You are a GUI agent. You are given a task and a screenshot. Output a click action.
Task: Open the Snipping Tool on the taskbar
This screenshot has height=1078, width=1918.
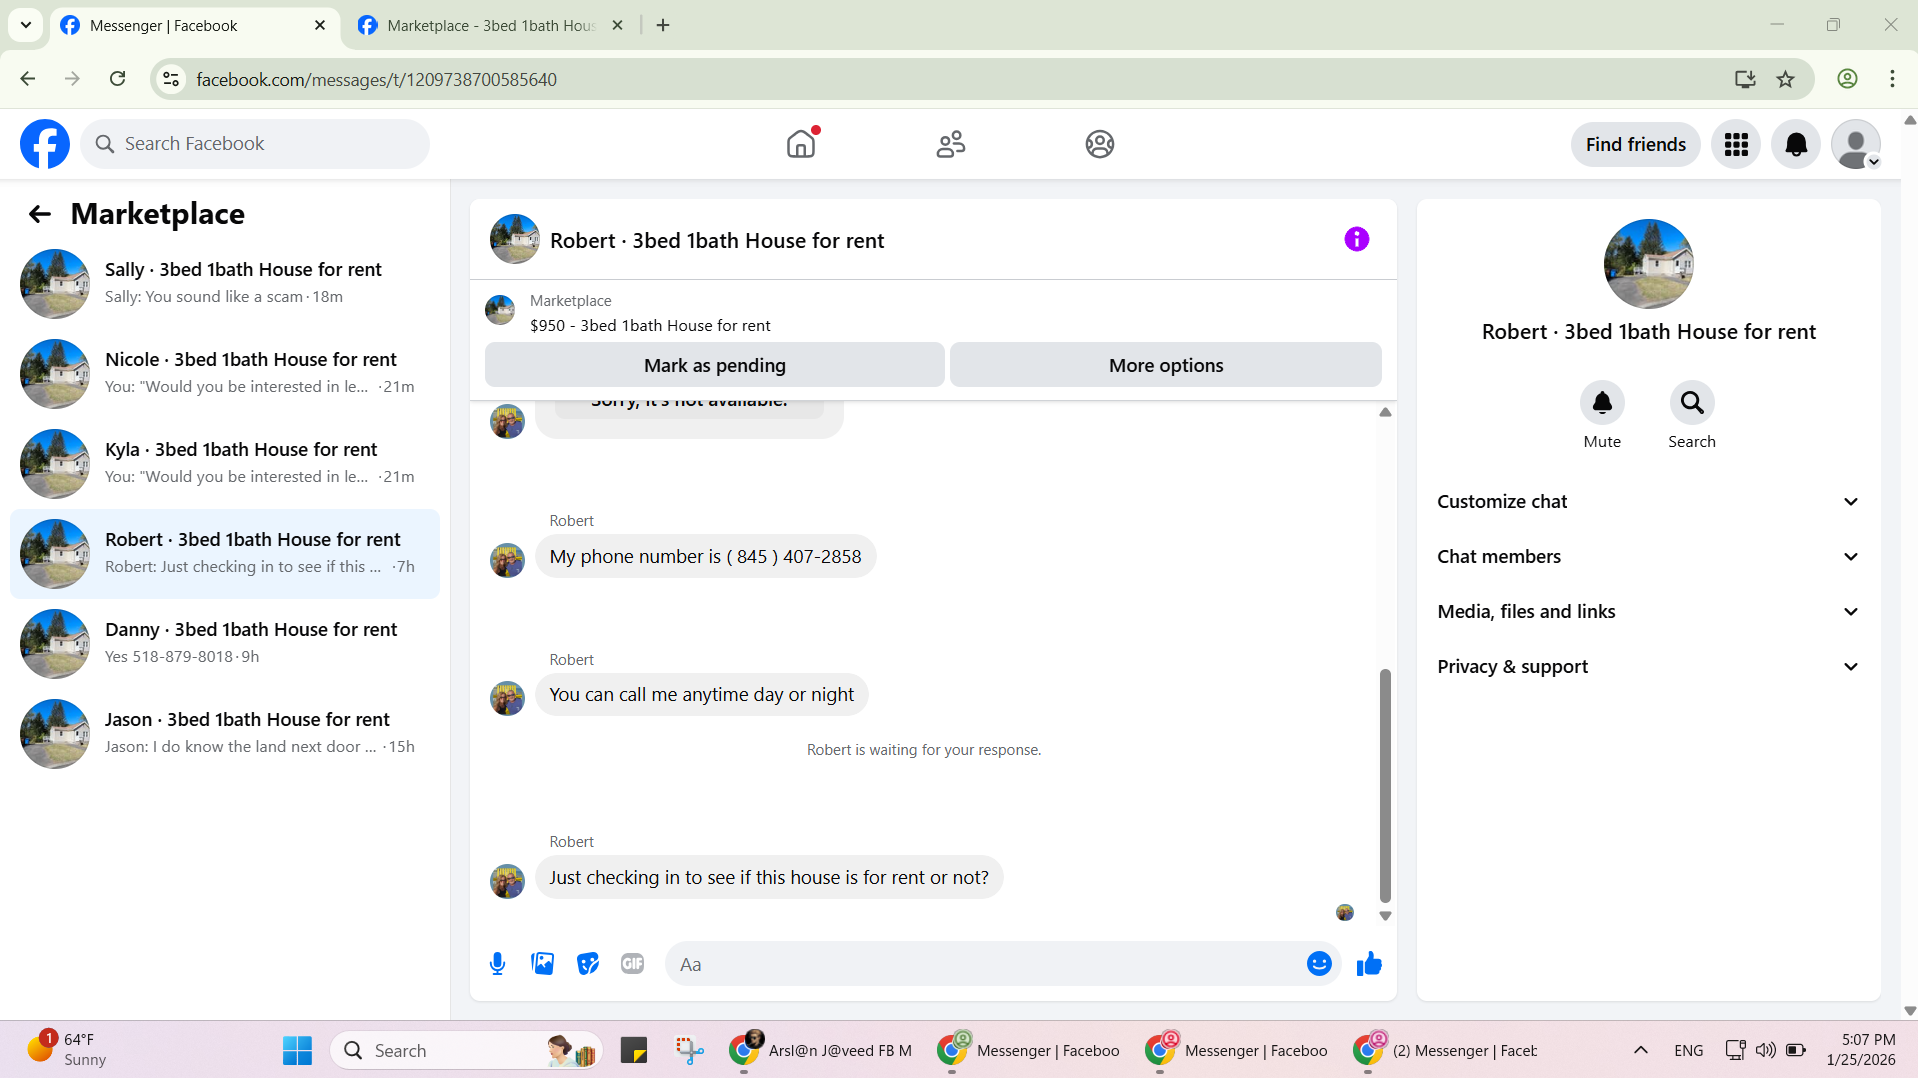pos(690,1050)
